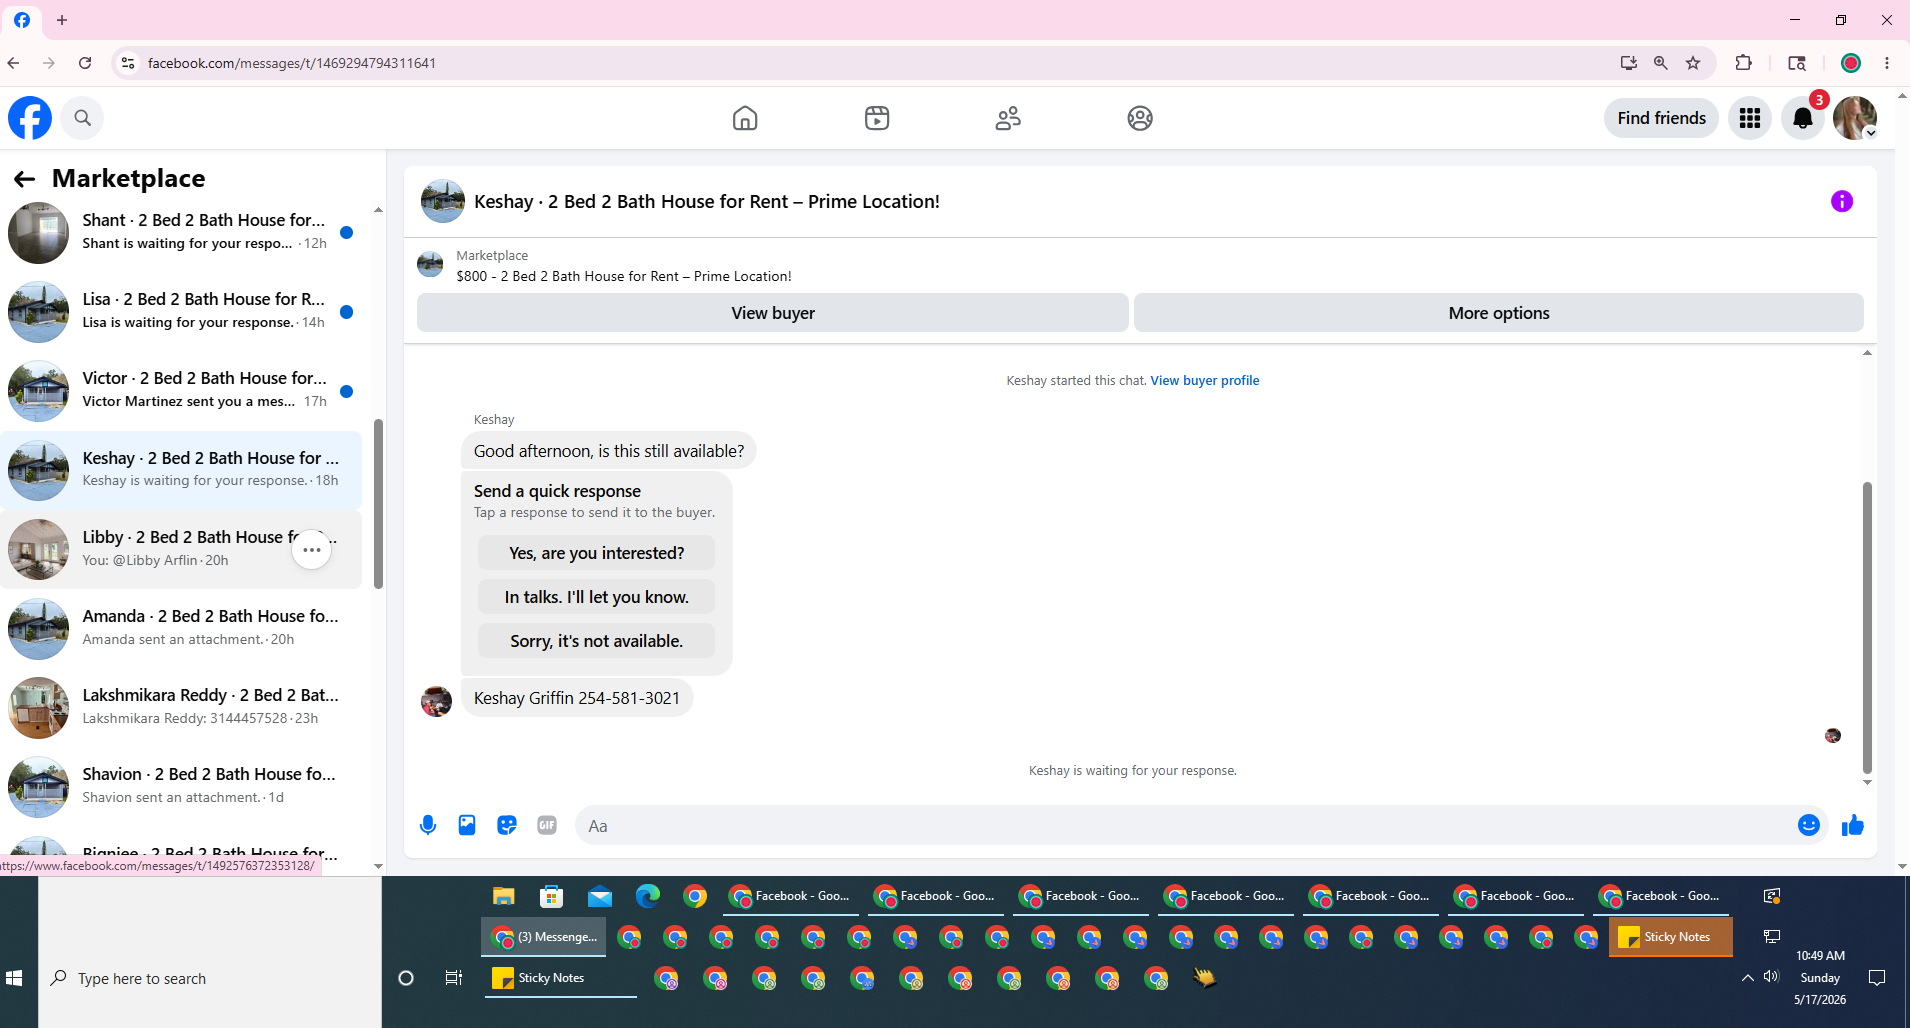Open Victor's conversation

coord(181,390)
